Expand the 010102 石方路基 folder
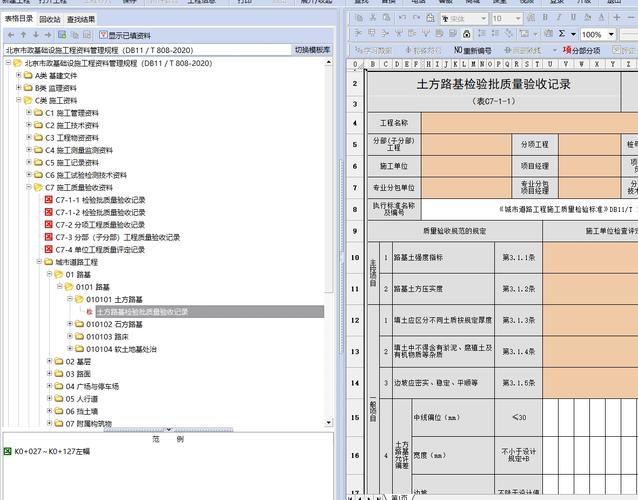Image resolution: width=638 pixels, height=500 pixels. click(70, 324)
